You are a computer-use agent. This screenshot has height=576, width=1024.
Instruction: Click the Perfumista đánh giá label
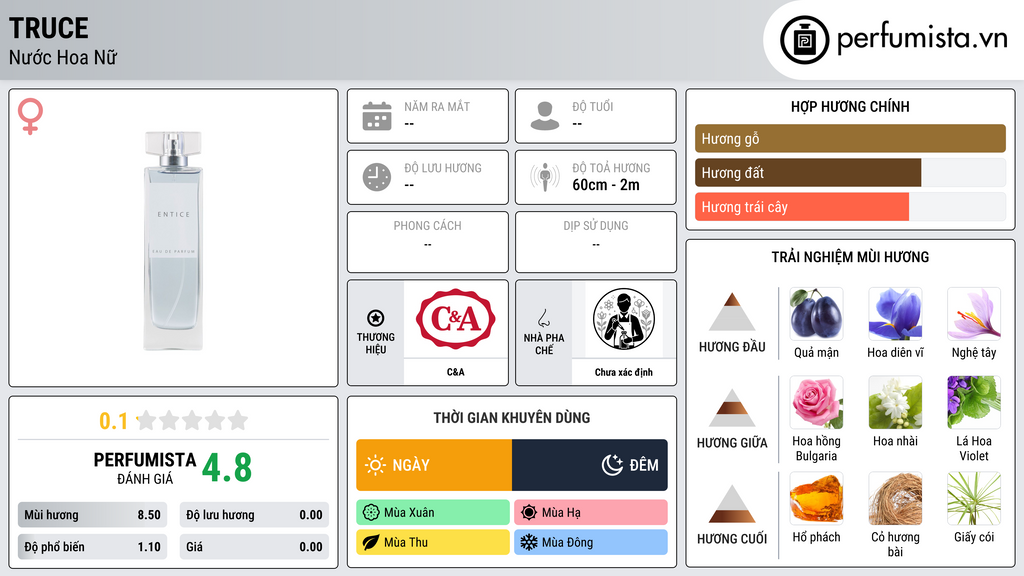145,468
